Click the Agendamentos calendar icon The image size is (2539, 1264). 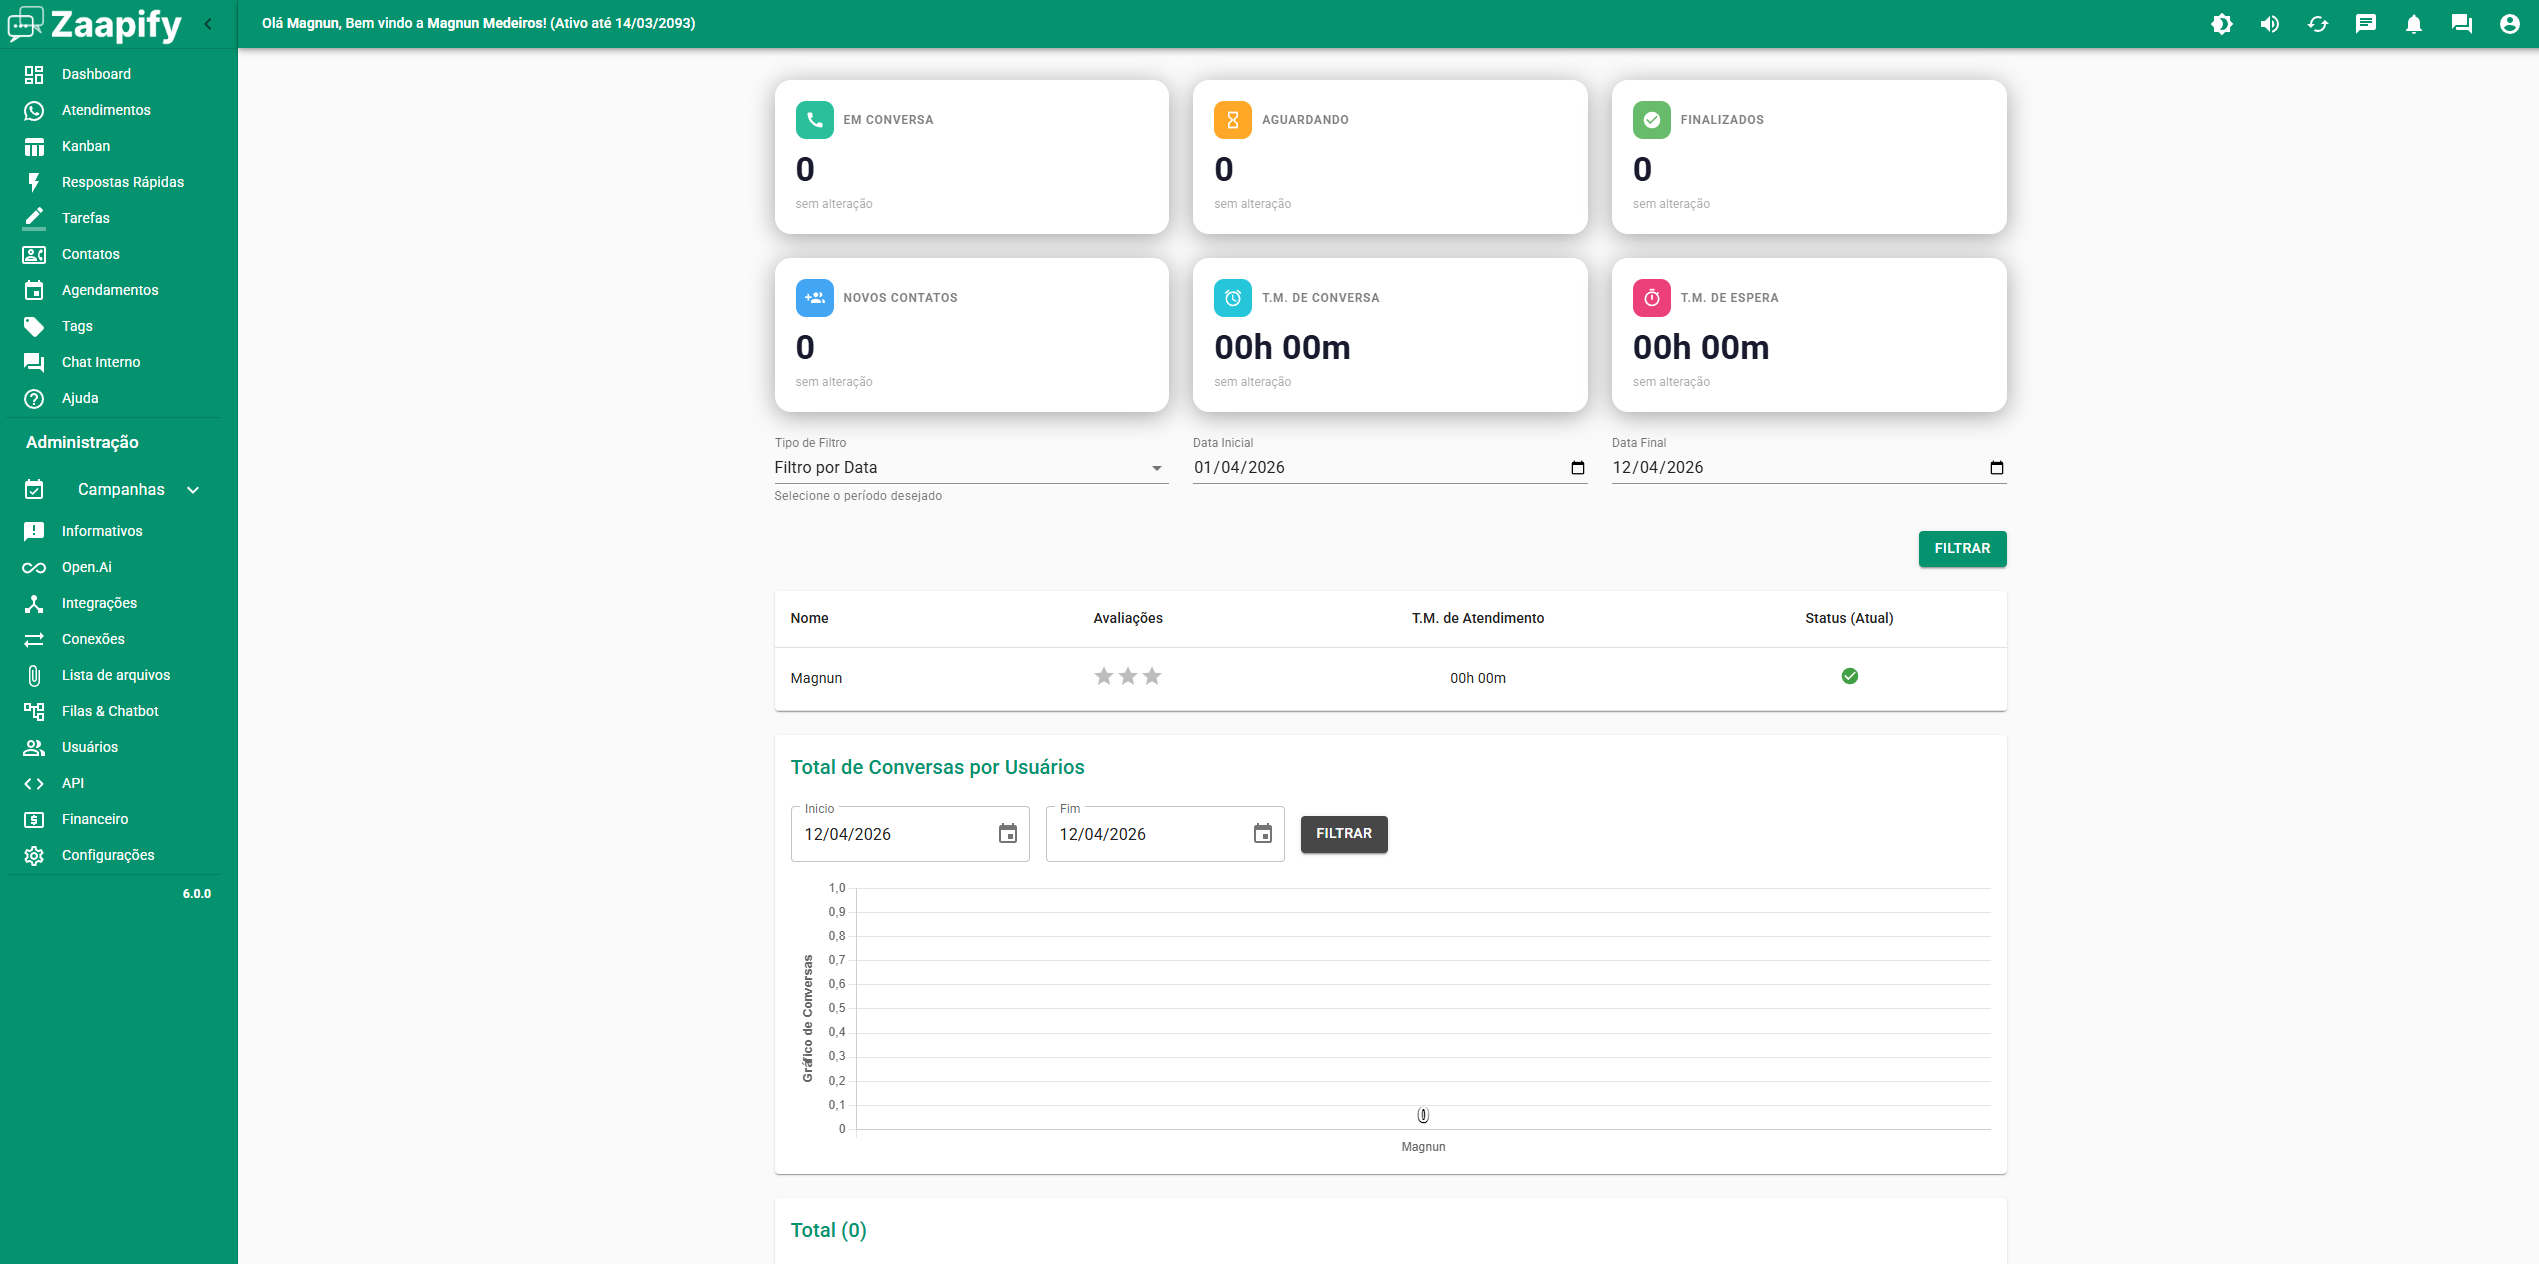34,290
